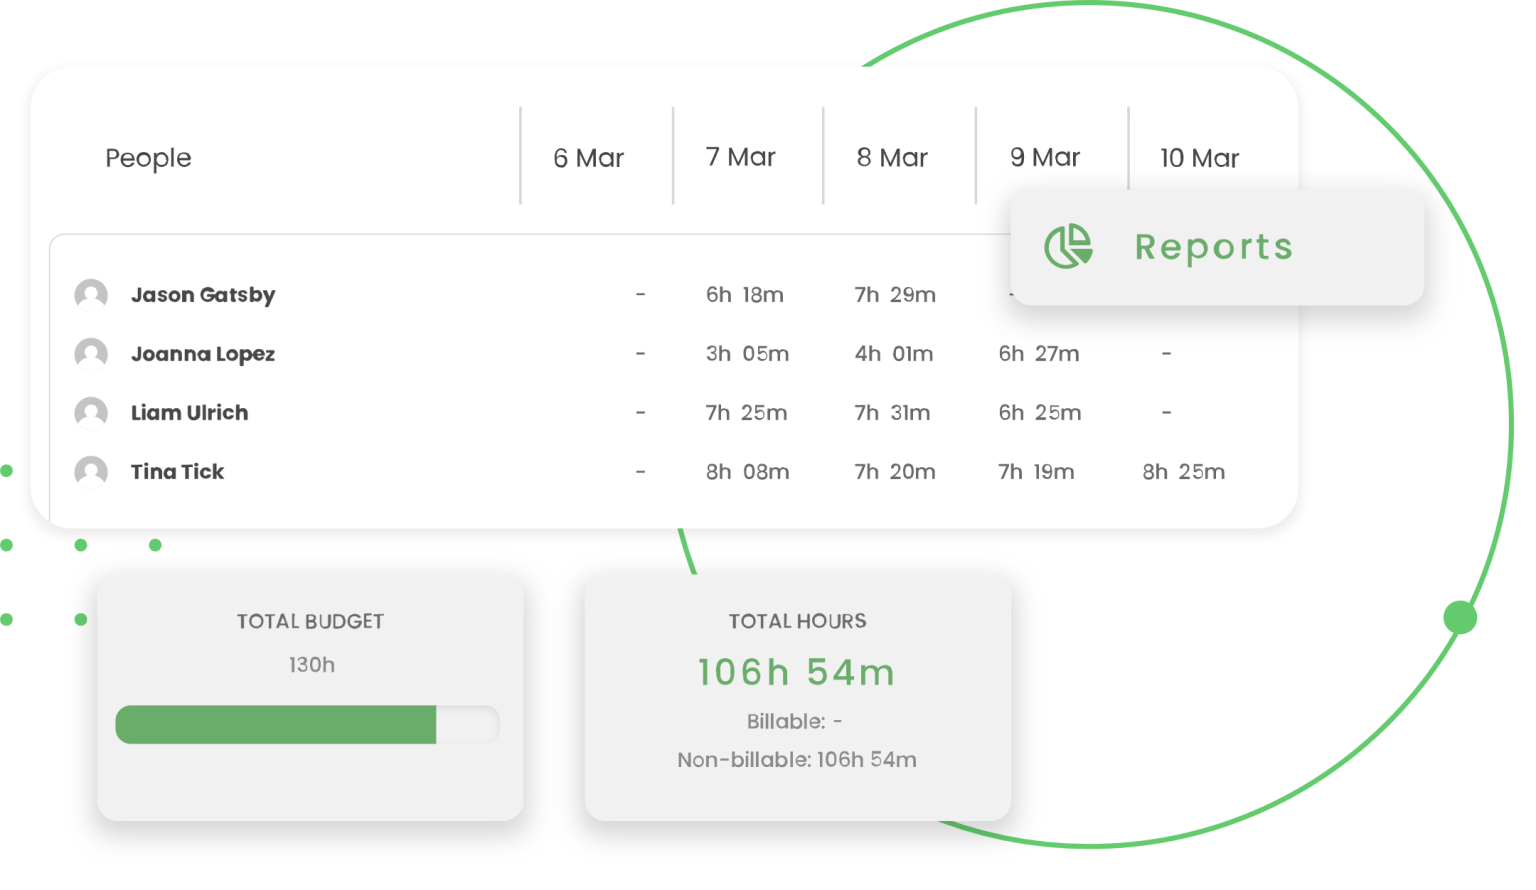The height and width of the screenshot is (890, 1536).
Task: Select the green dot on the circle
Action: tap(1459, 618)
